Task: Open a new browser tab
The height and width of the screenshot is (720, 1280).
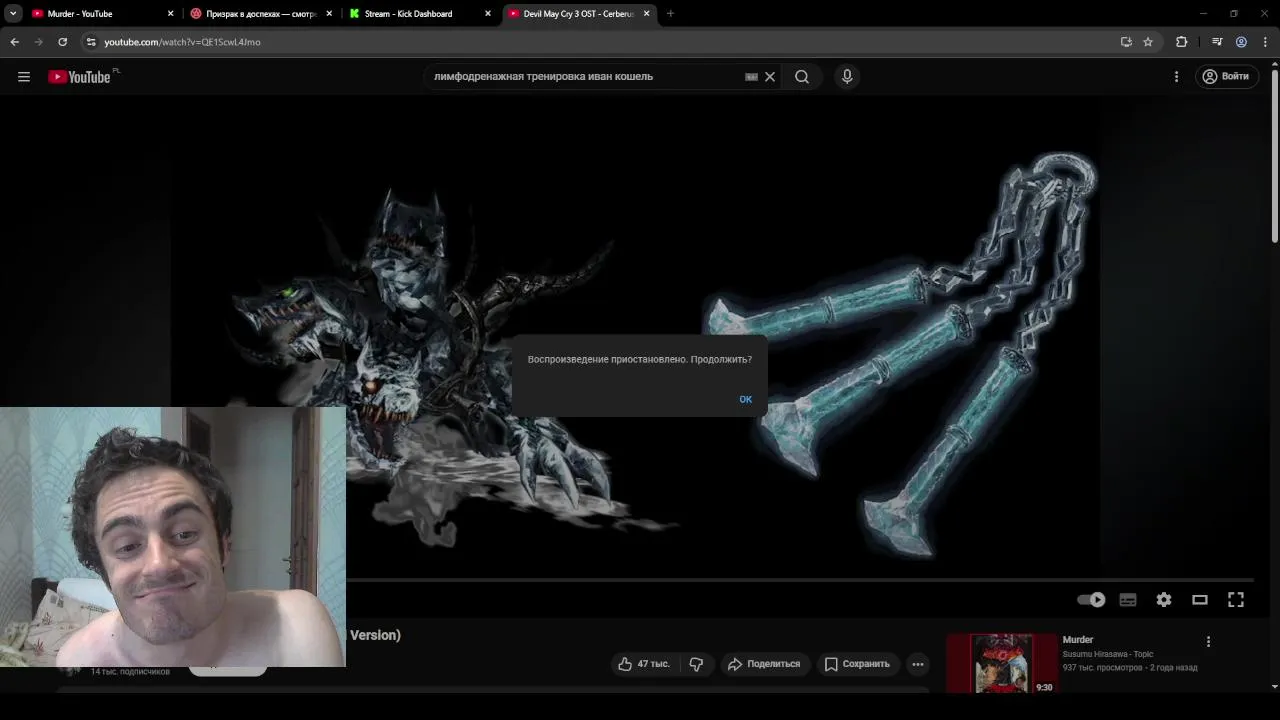Action: (670, 14)
